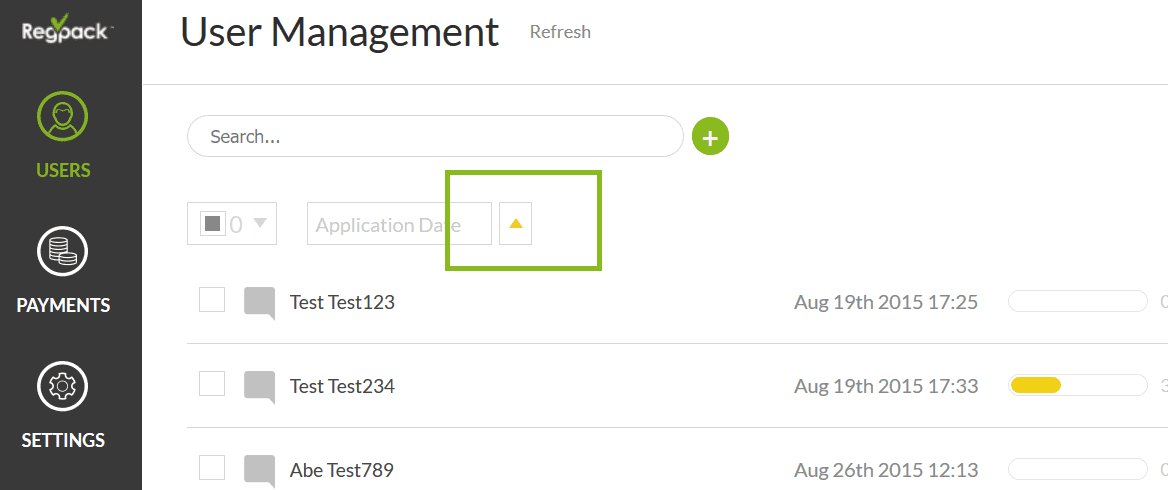
Task: Open comment bubble for Abe Test789
Action: point(260,470)
